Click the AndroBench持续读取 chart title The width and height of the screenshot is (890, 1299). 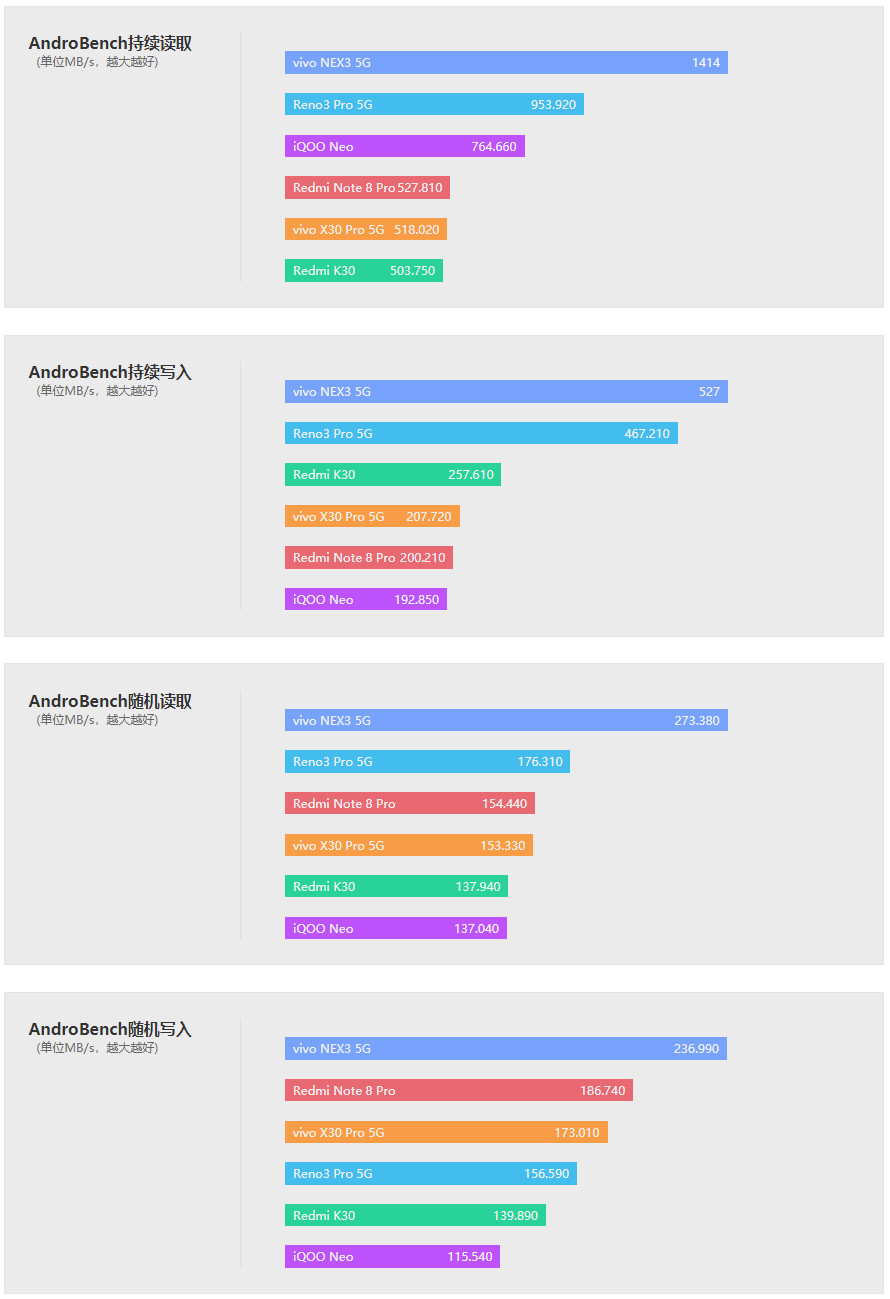110,43
